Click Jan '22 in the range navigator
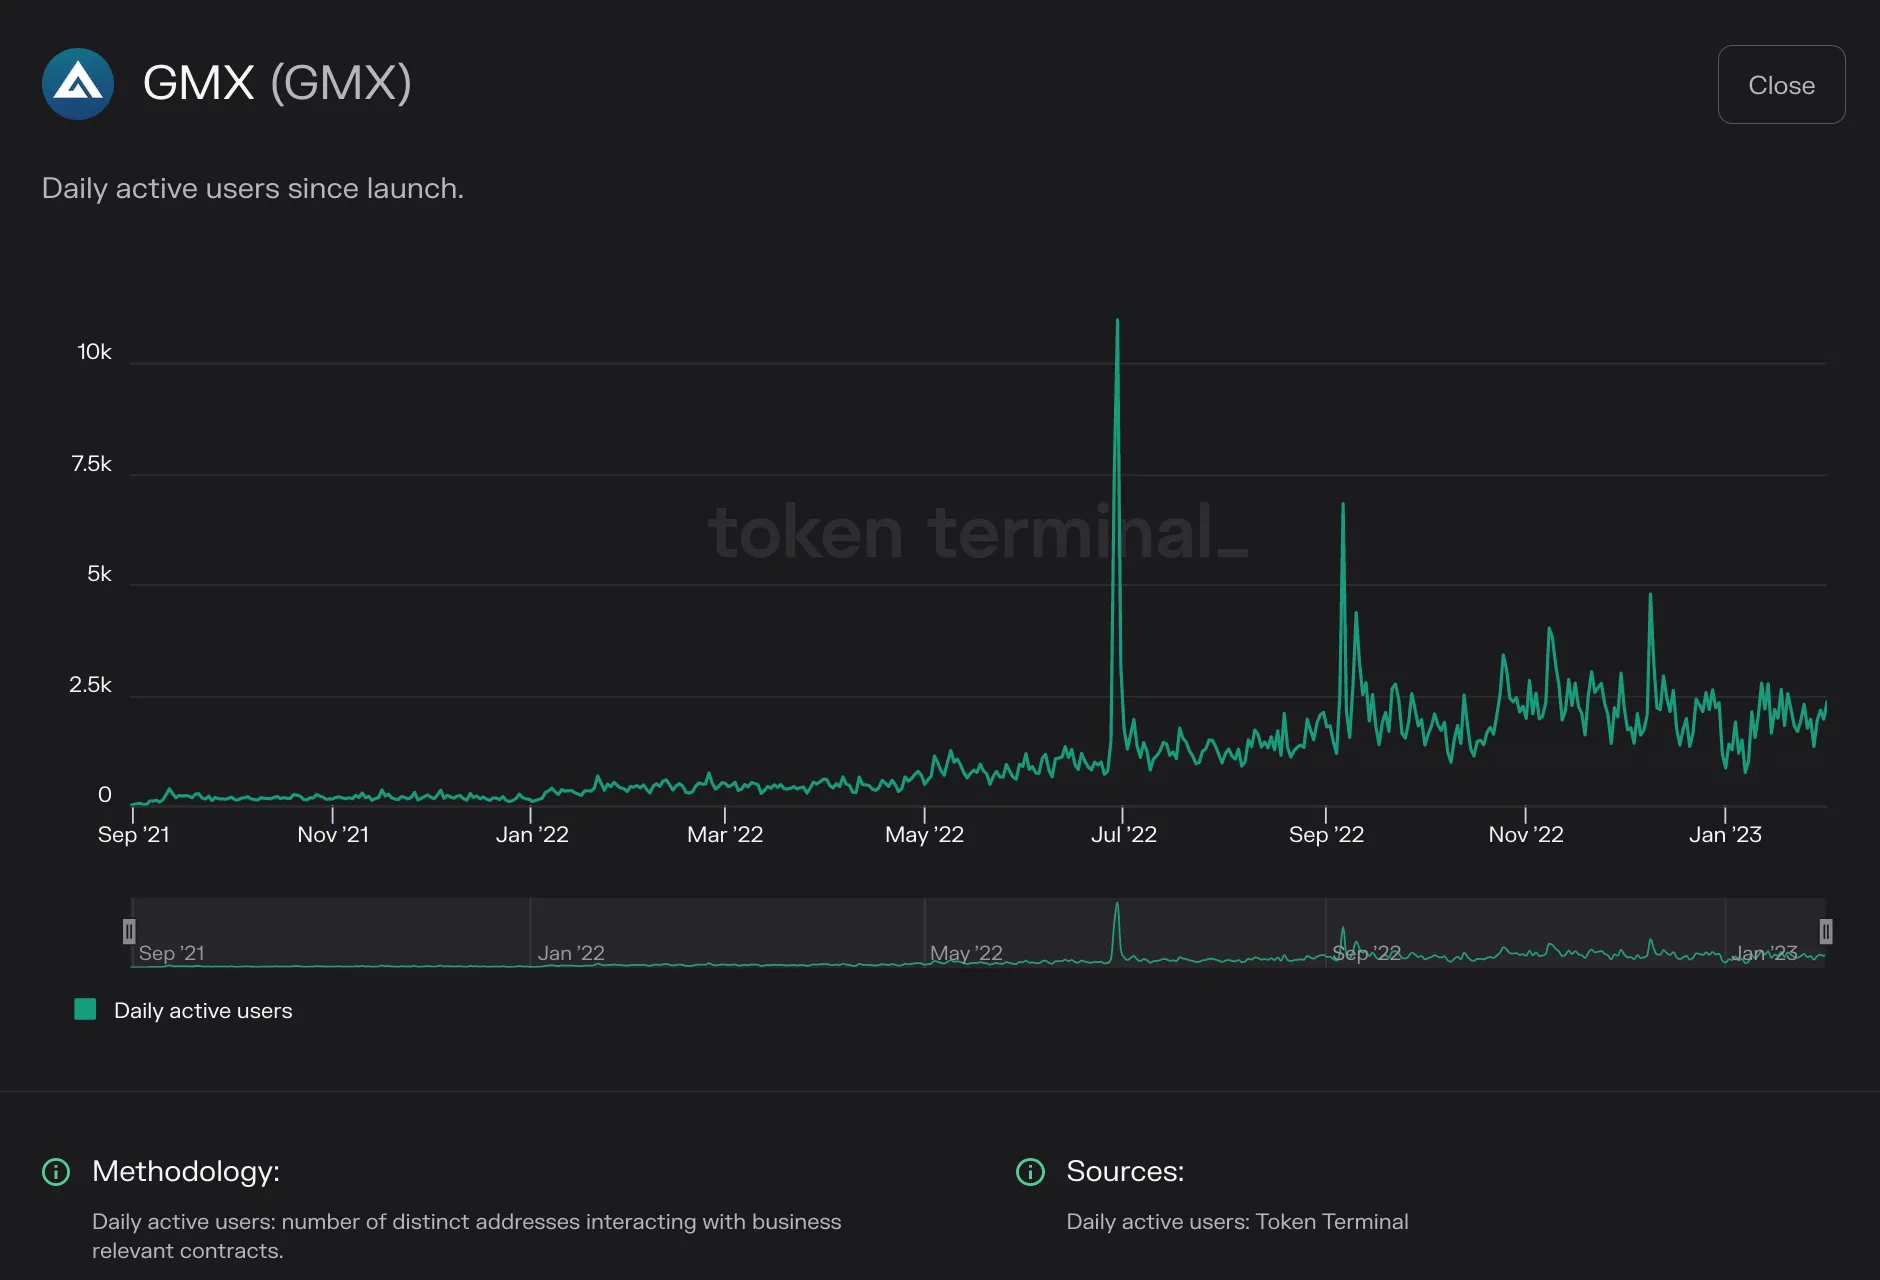The height and width of the screenshot is (1280, 1880). (571, 953)
